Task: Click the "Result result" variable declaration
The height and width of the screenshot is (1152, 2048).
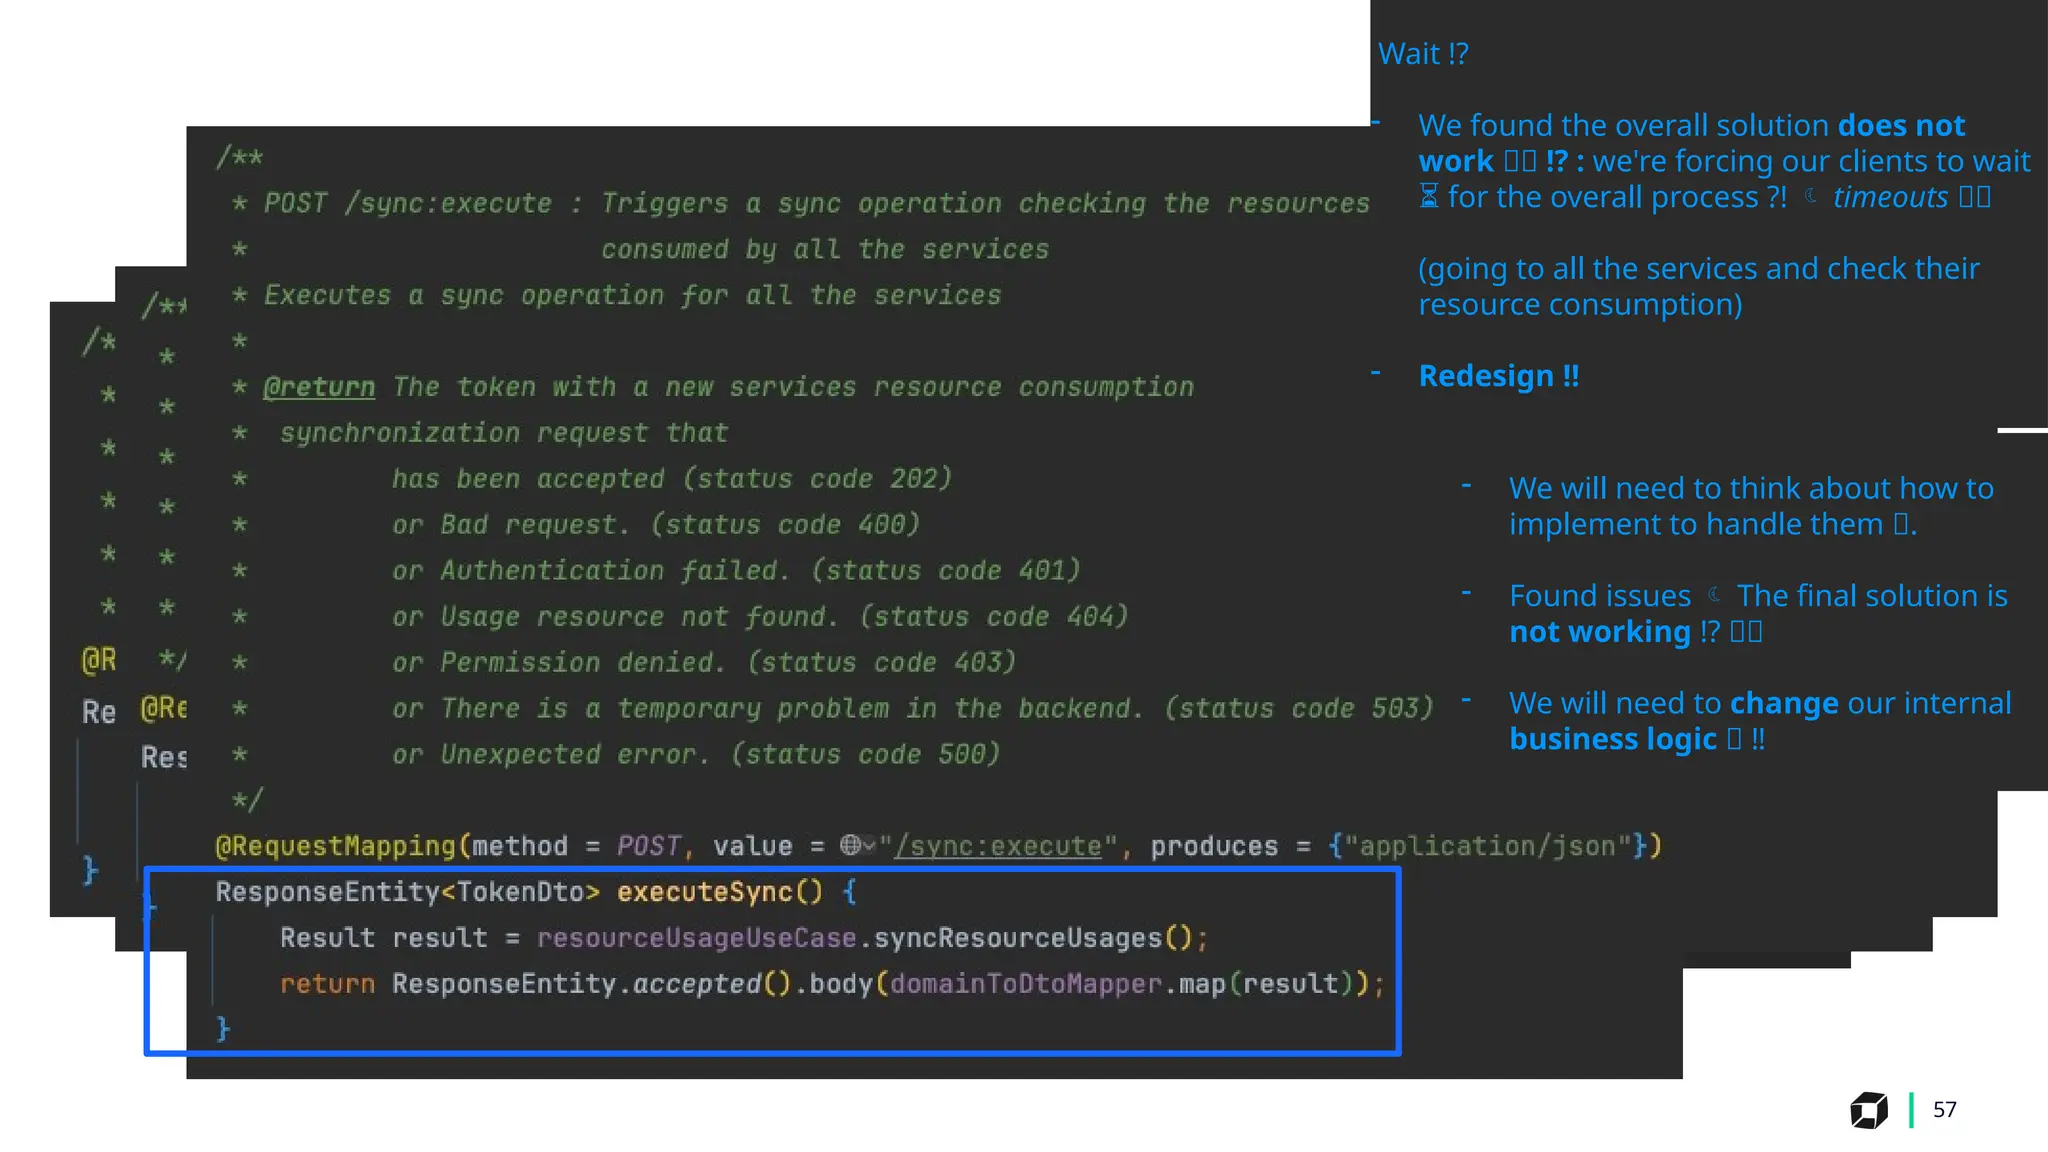Action: pos(383,938)
